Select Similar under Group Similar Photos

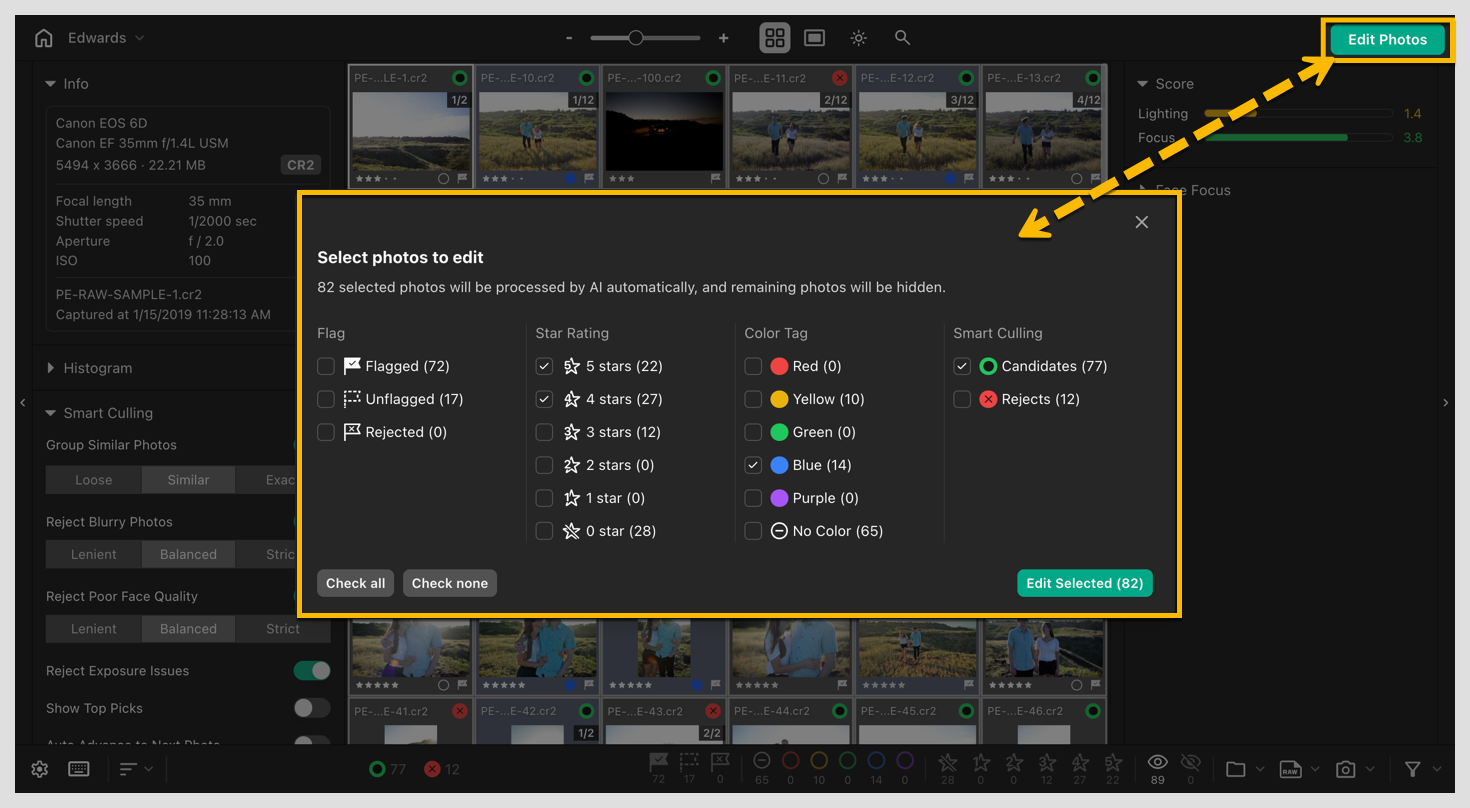click(188, 480)
